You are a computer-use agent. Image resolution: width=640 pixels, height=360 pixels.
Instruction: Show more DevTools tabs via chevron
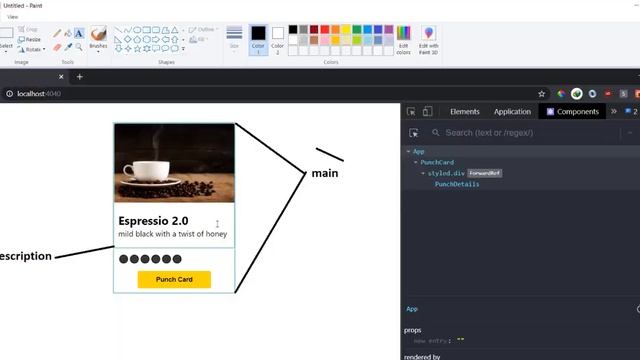click(613, 111)
